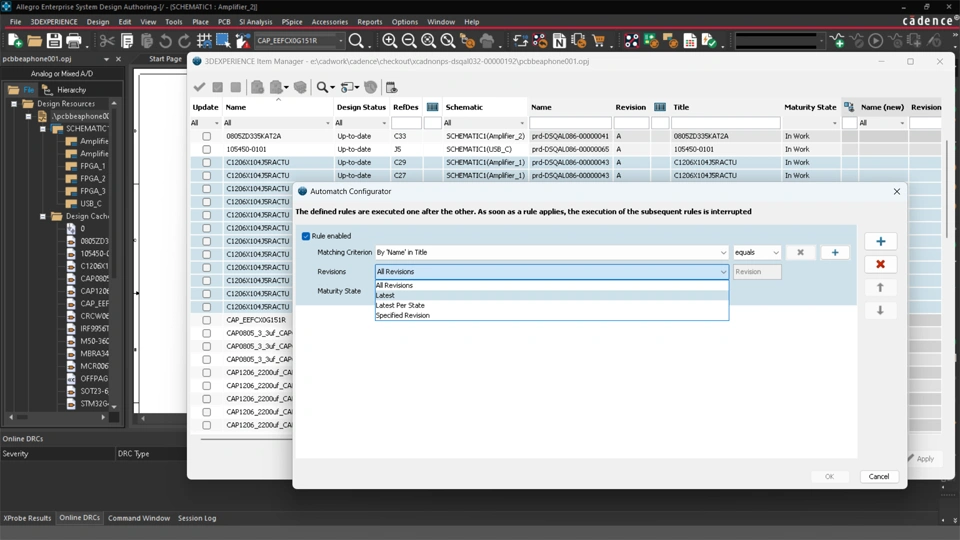Open the 3DEXPERIENCE menu
960x540 pixels.
click(54, 21)
